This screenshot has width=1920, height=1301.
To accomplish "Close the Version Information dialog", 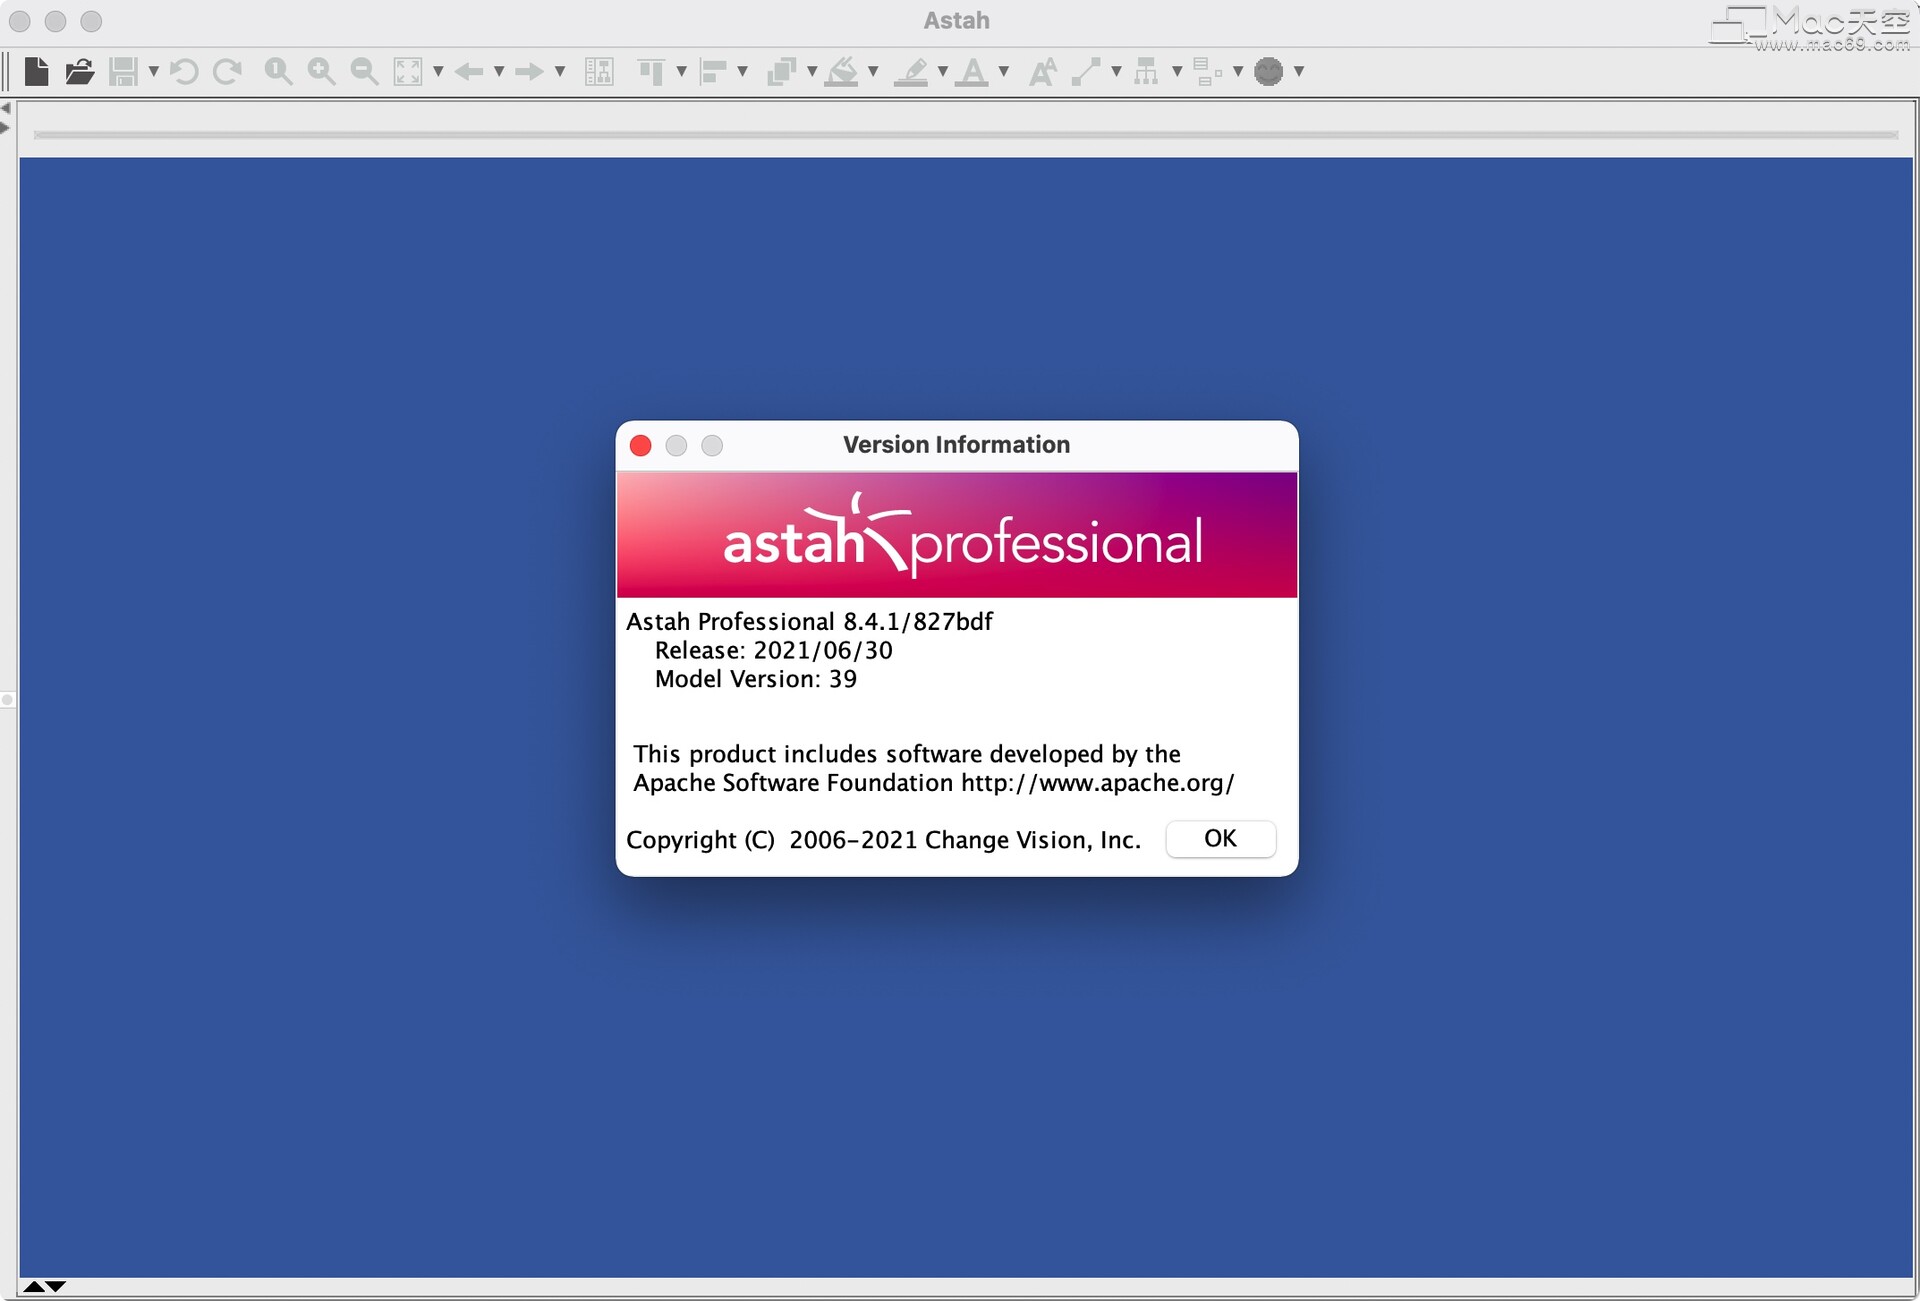I will coord(641,445).
